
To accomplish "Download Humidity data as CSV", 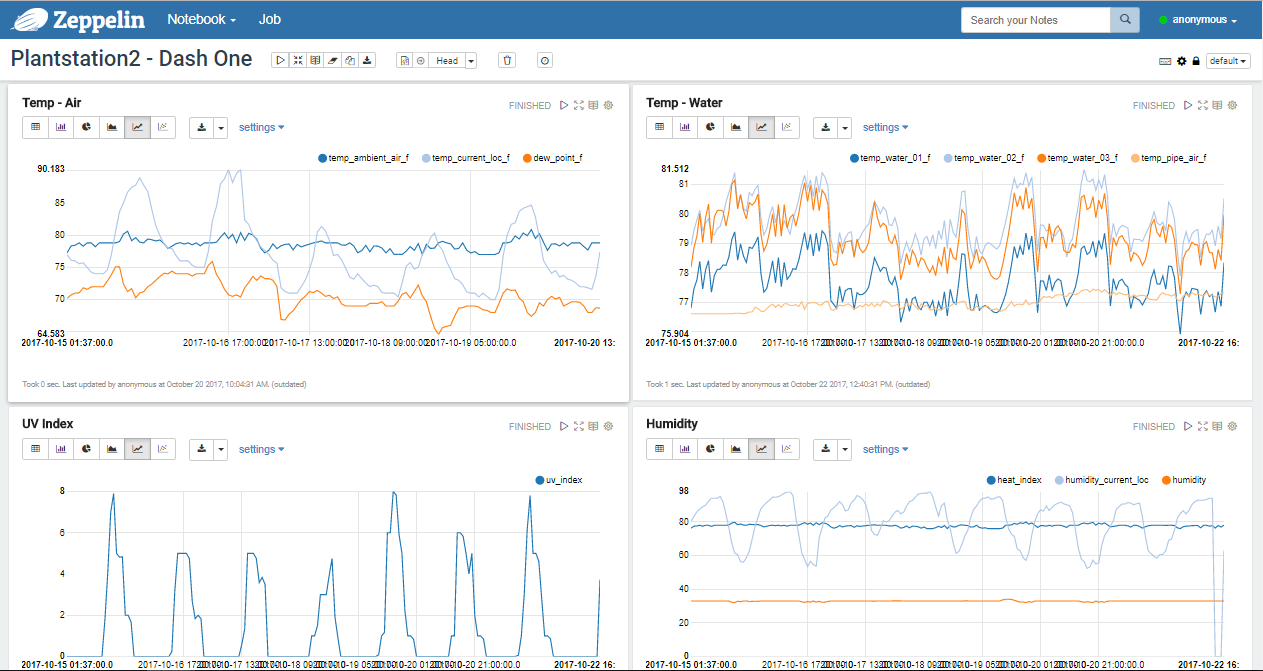I will [x=825, y=449].
